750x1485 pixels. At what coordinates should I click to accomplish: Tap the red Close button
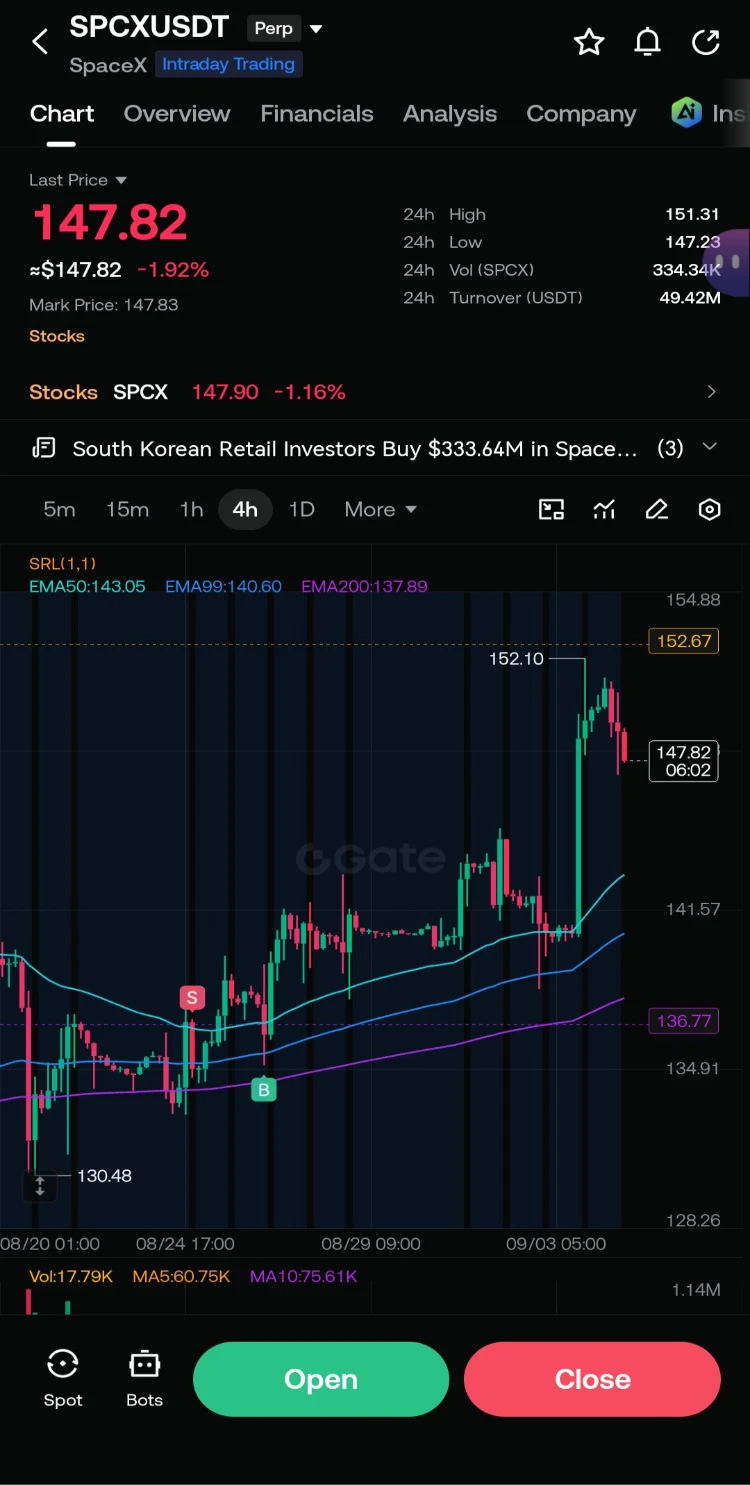[592, 1379]
